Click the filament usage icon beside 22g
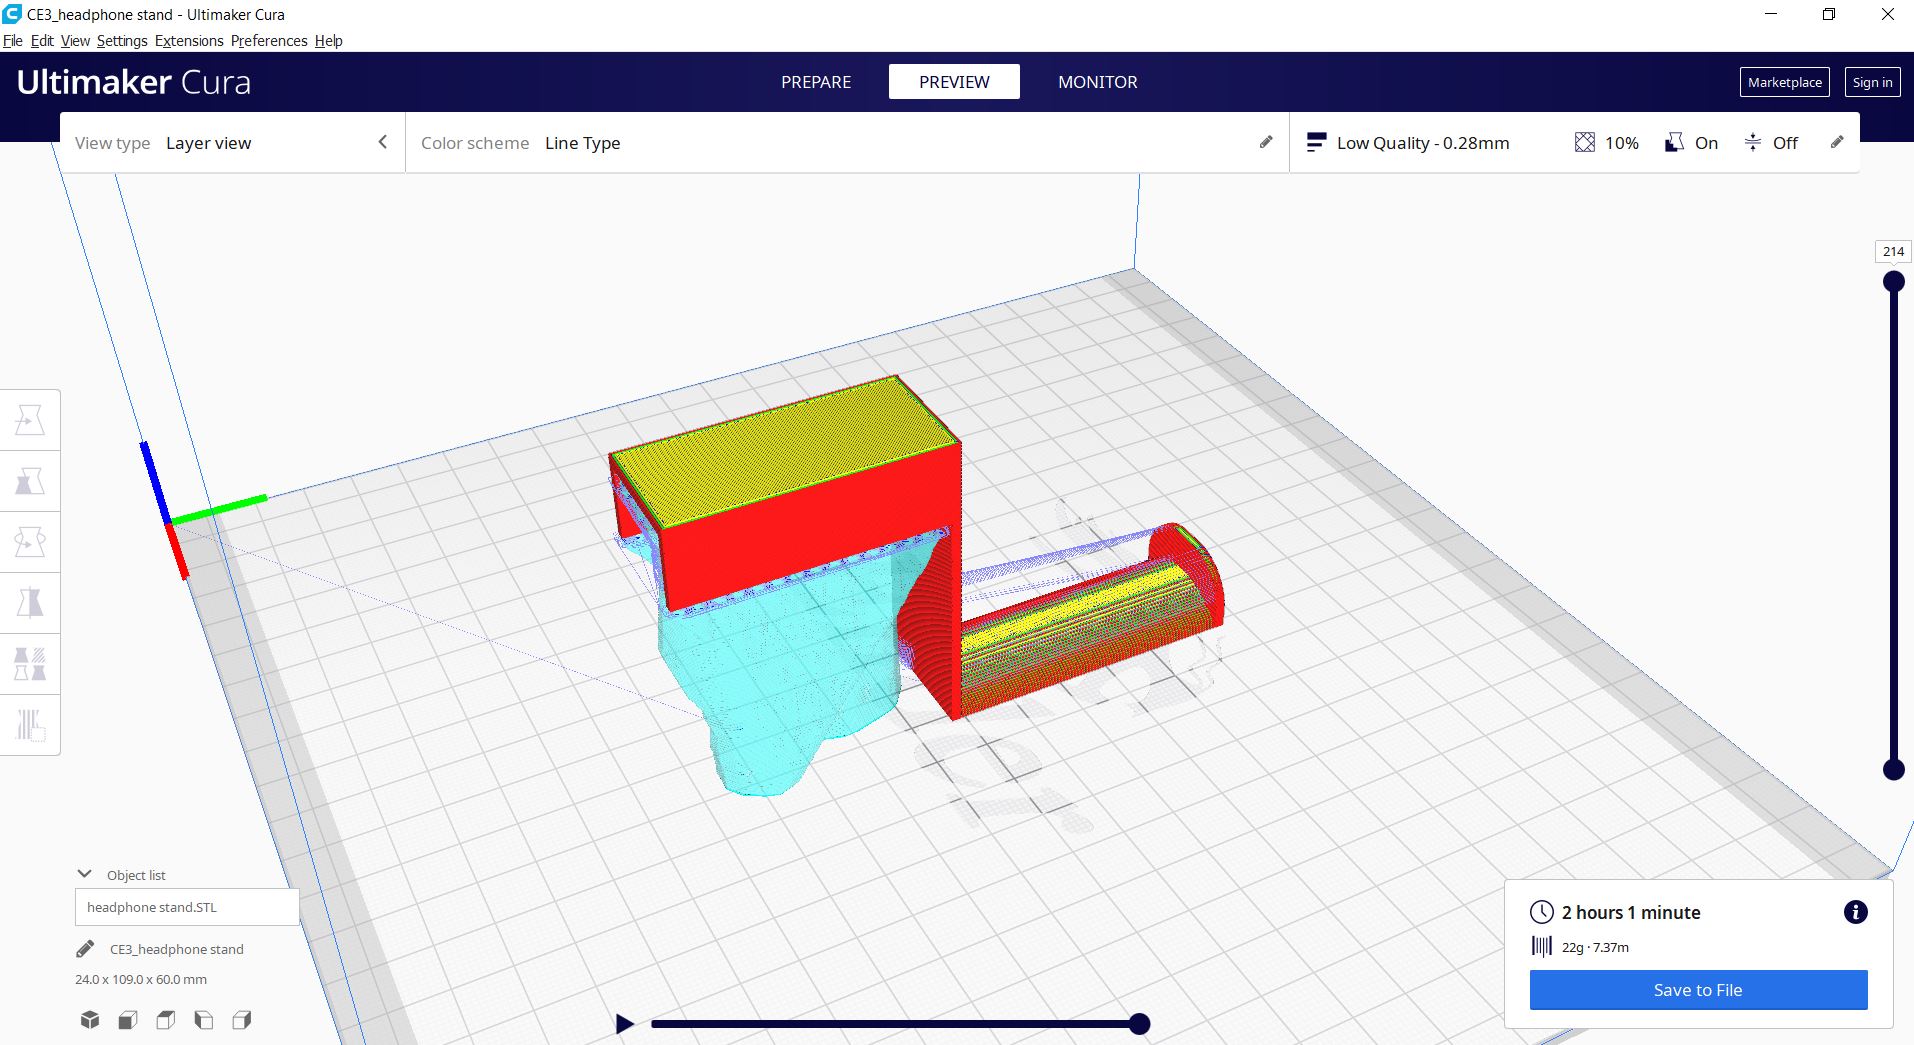The image size is (1914, 1045). pyautogui.click(x=1542, y=946)
